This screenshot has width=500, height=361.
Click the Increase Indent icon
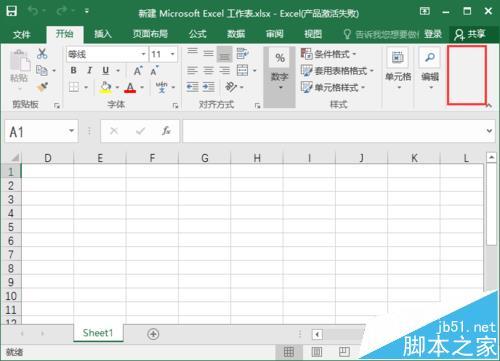(x=209, y=87)
